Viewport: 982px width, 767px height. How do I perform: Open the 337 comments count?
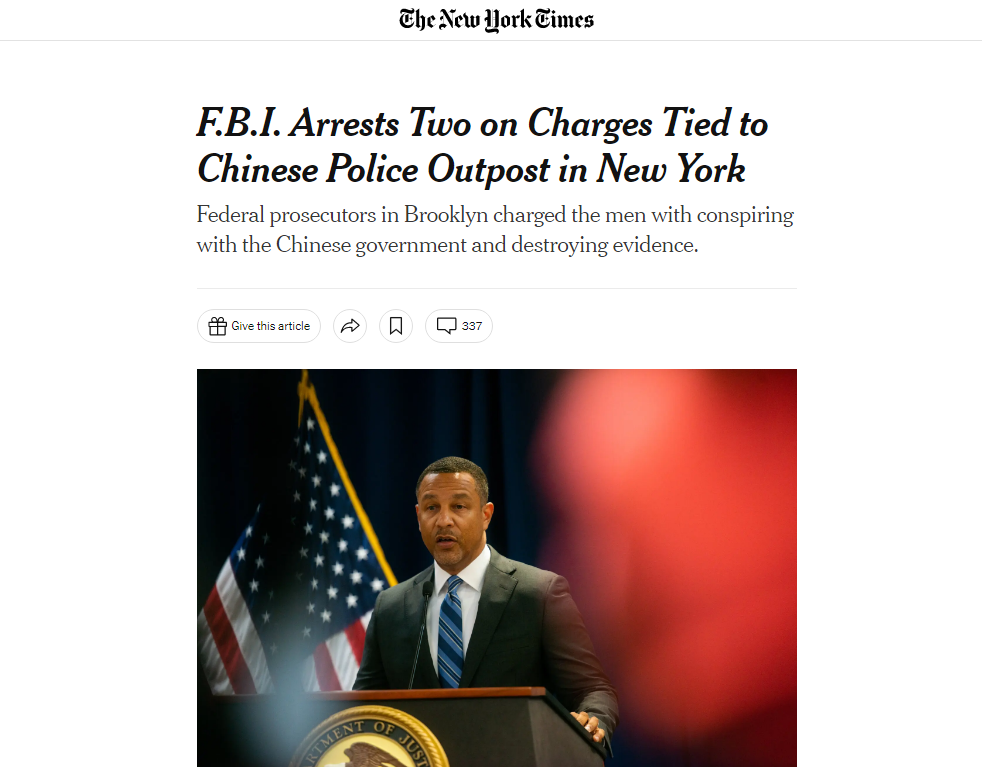472,326
